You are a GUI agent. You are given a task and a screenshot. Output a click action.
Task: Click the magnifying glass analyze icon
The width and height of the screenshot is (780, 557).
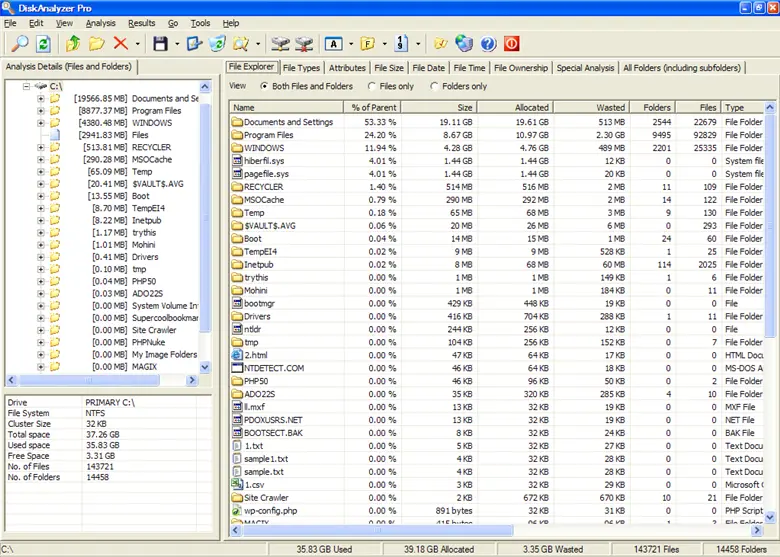click(x=19, y=44)
